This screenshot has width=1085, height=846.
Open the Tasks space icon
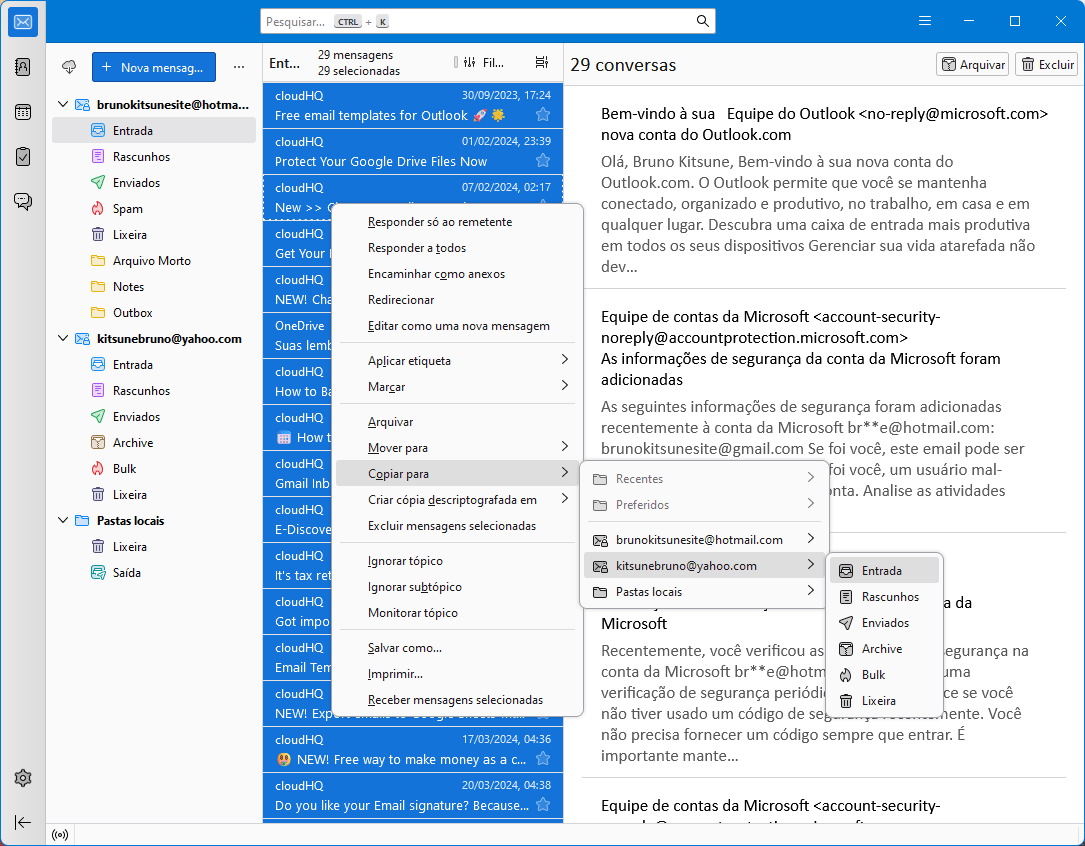tap(23, 157)
